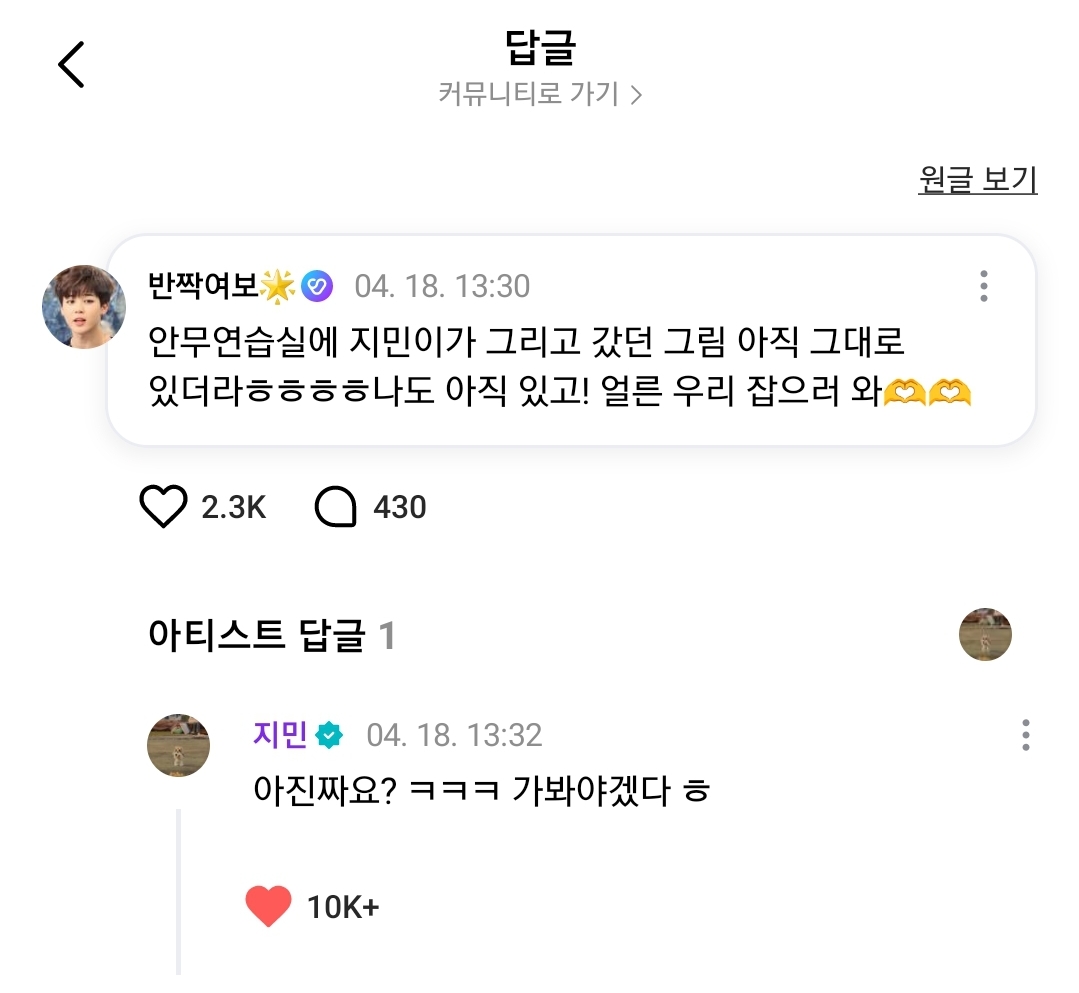Select the 아티스트 답글 1 heading

(x=271, y=636)
